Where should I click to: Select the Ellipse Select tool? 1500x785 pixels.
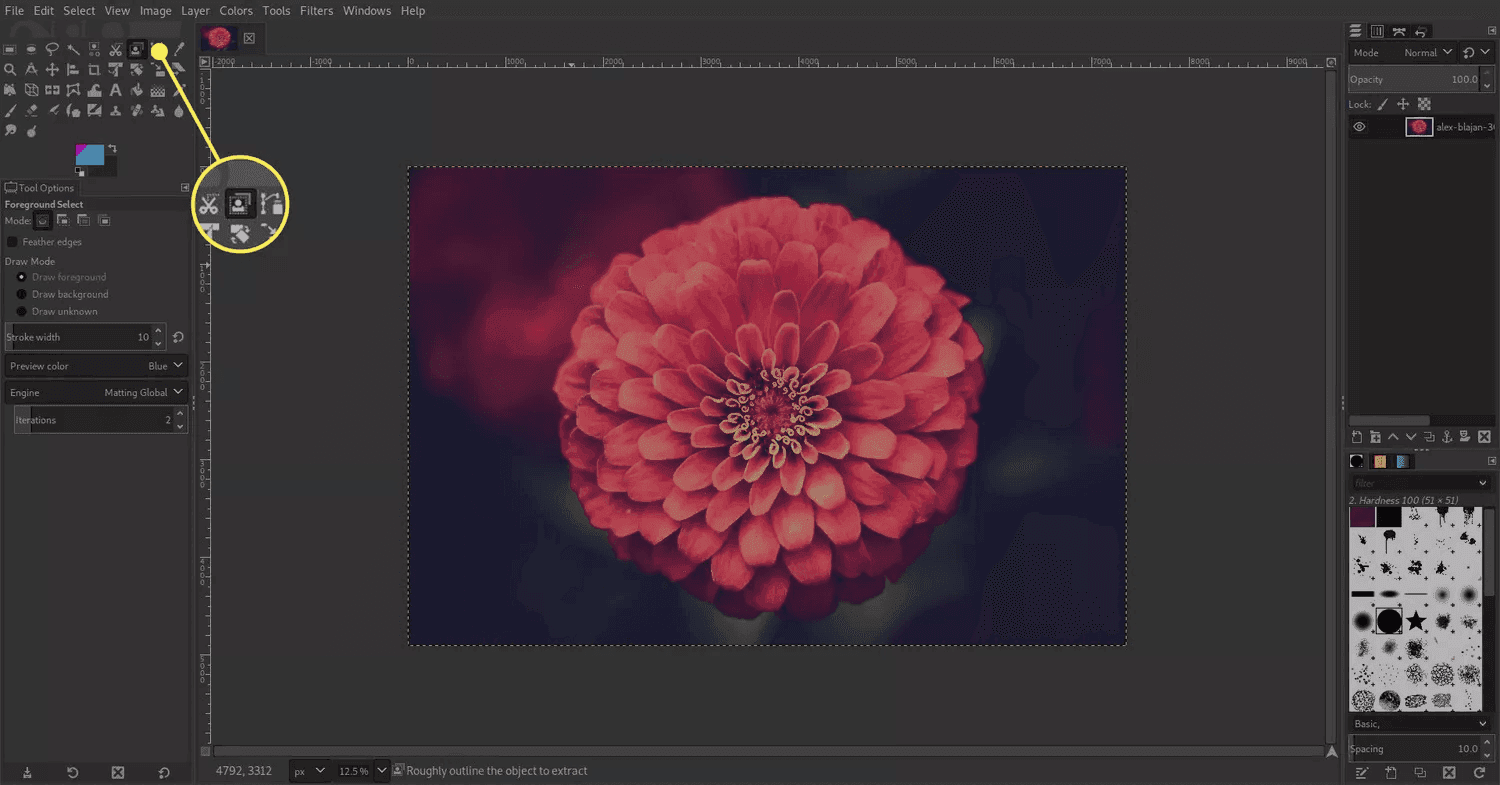31,49
